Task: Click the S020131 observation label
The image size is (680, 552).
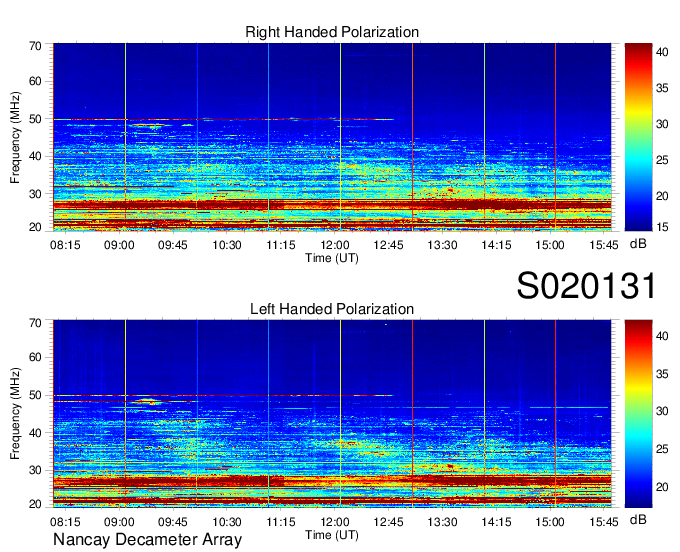Action: (586, 286)
